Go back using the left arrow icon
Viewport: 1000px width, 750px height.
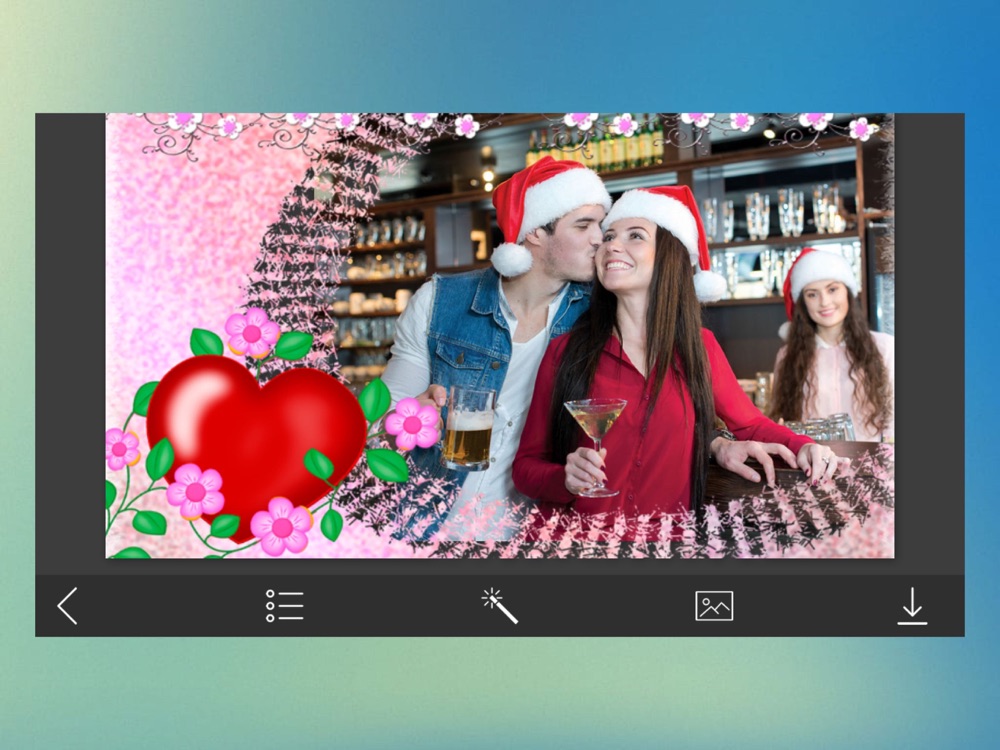68,606
